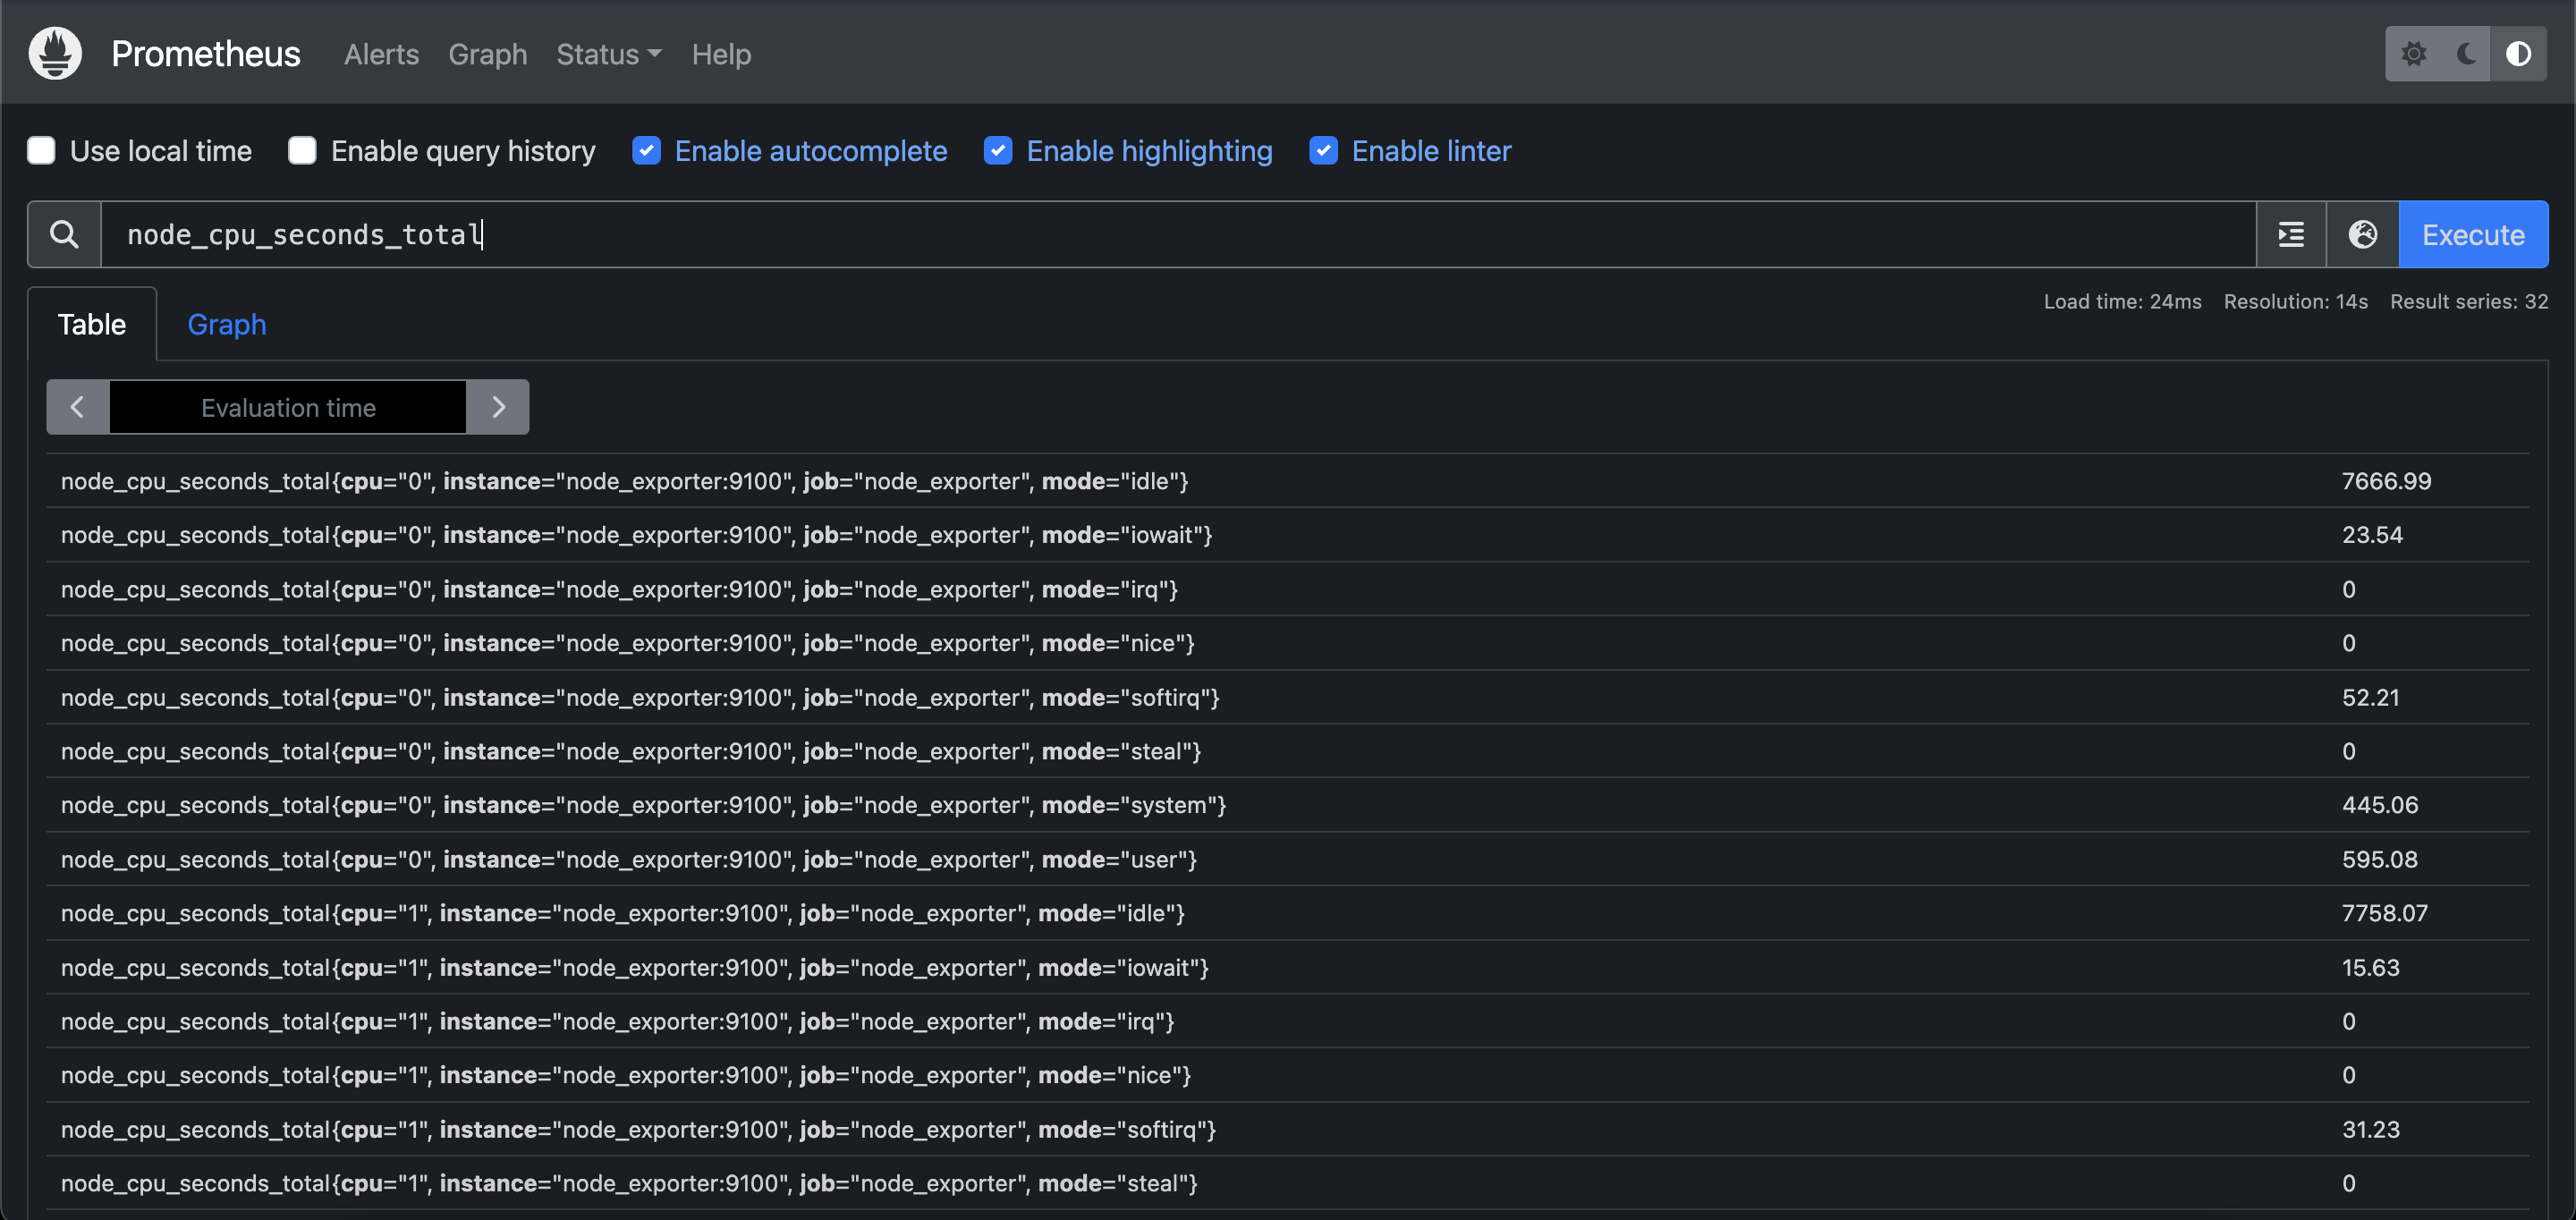Disable the Enable highlighting option
Screen dimensions: 2576x1220
click(998, 150)
